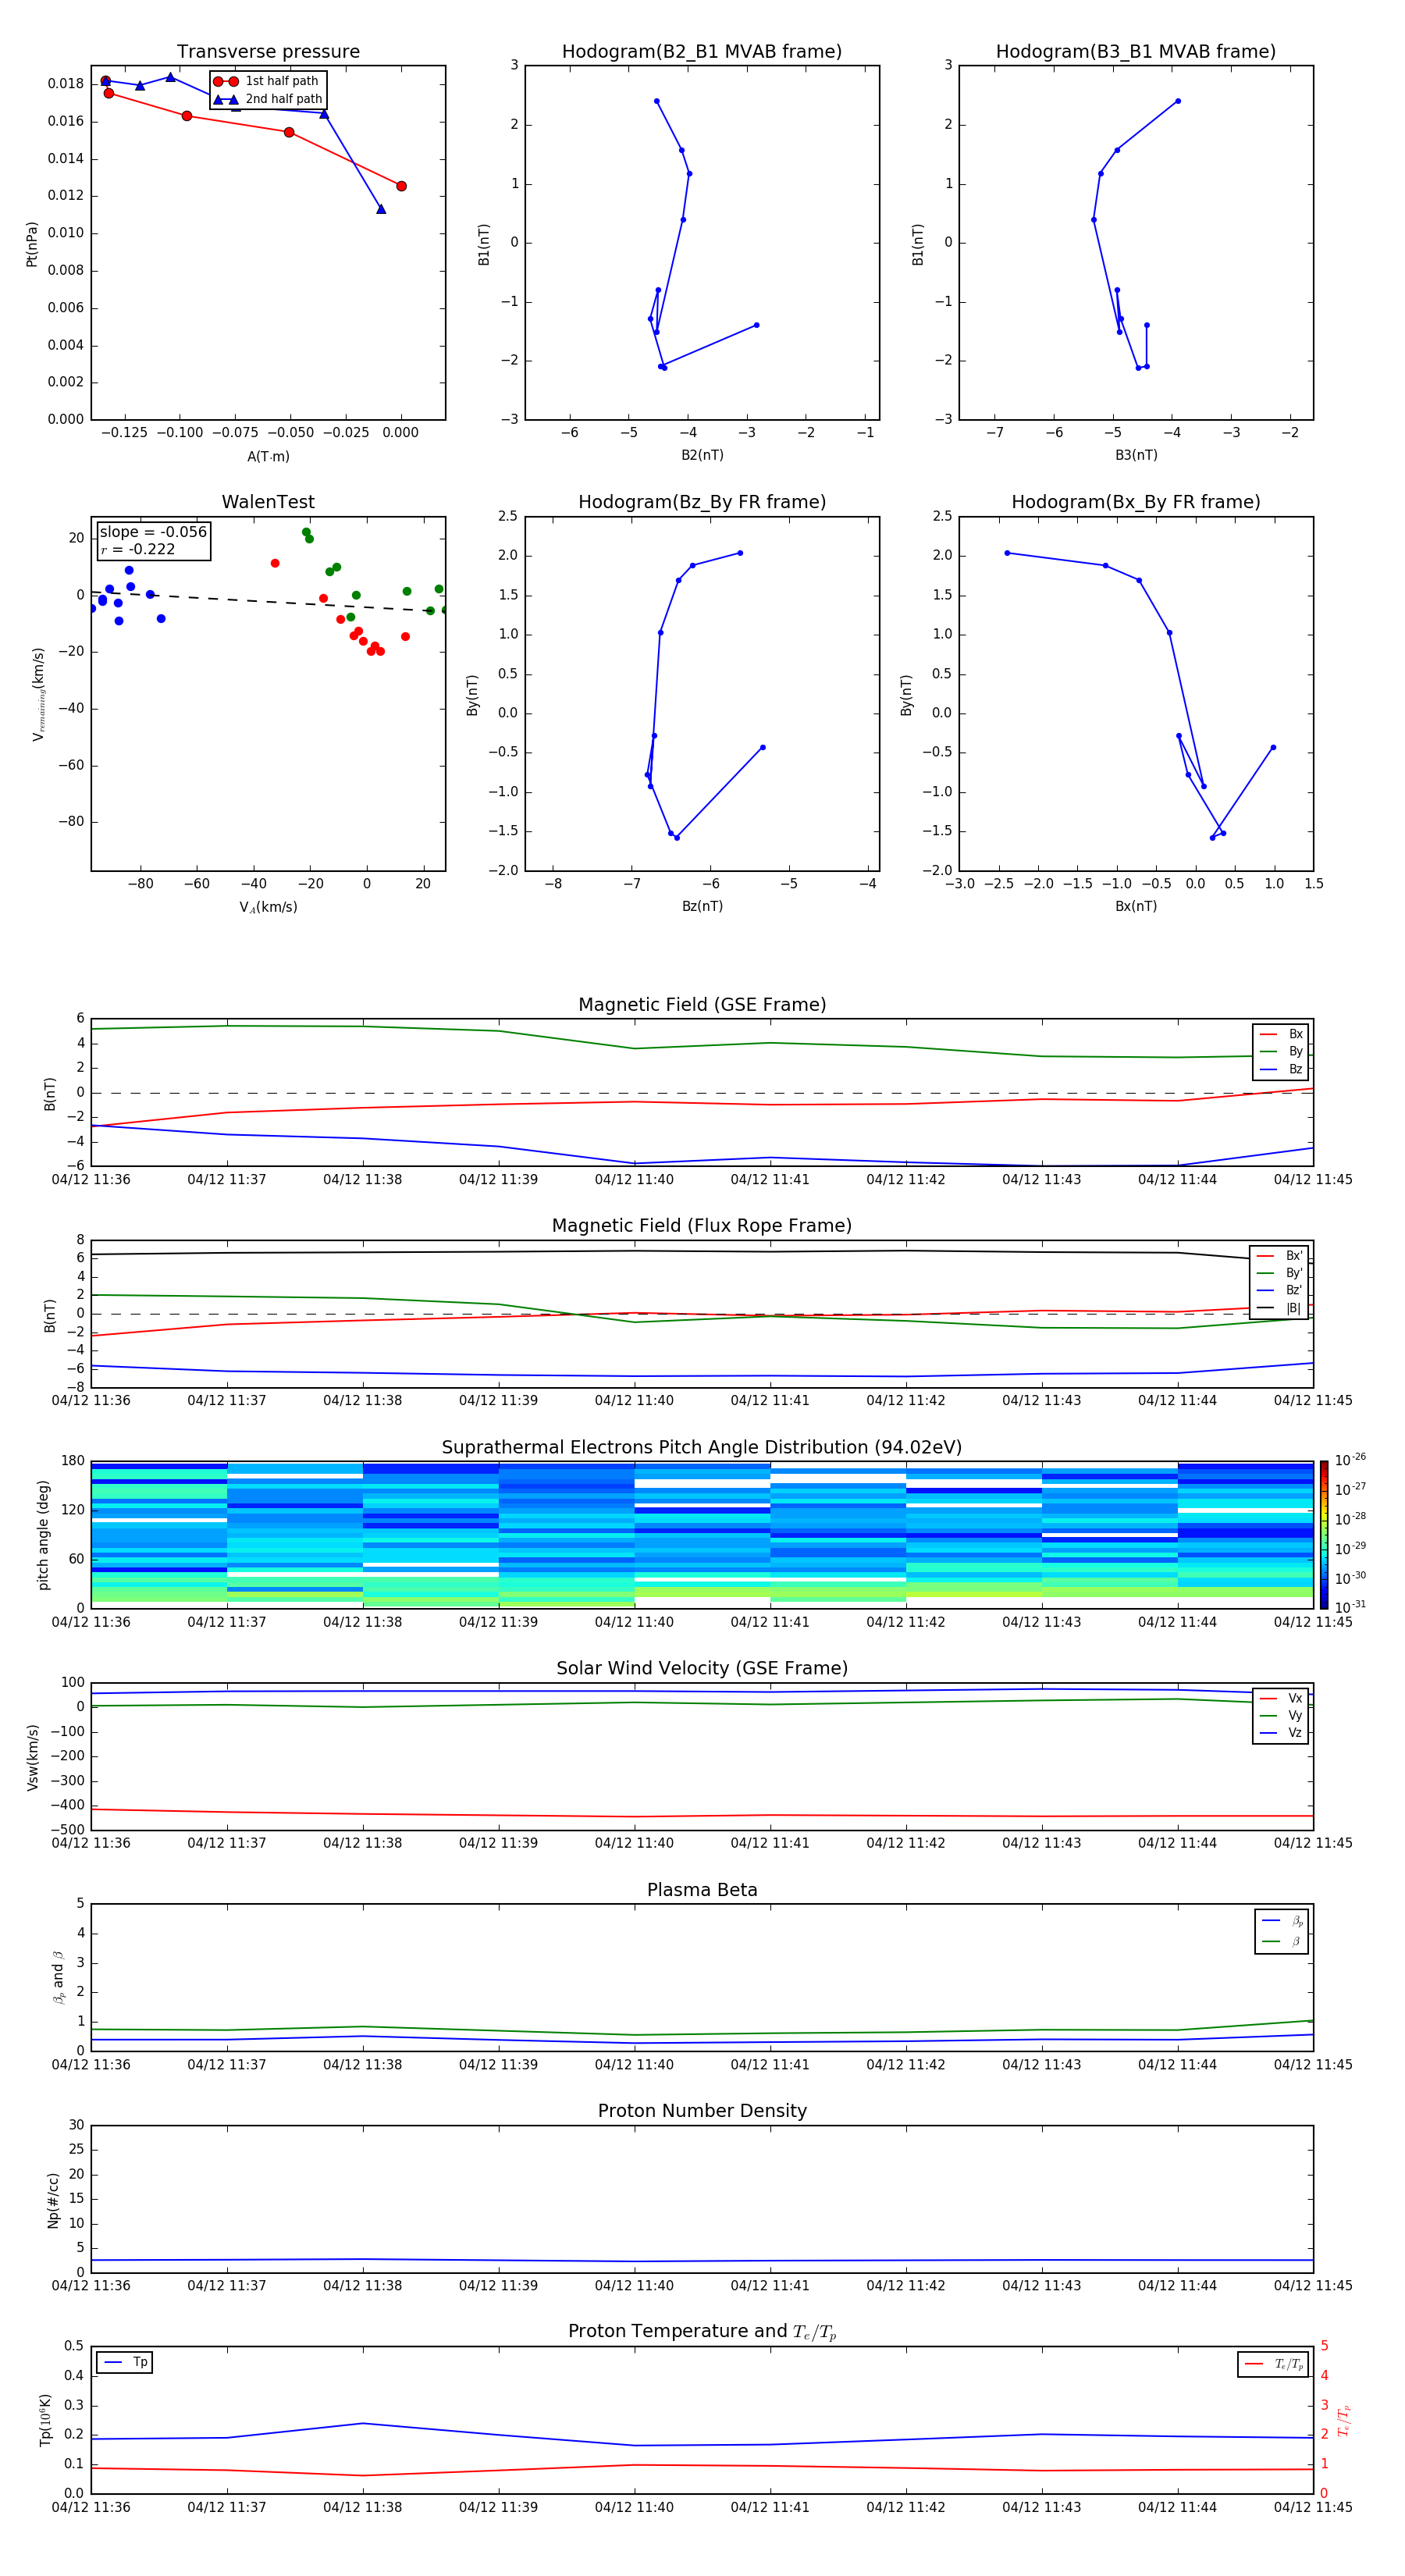
Task: Click the "Hodogram(B3_B1 MVAB frame)" title
Action: coord(1136,52)
